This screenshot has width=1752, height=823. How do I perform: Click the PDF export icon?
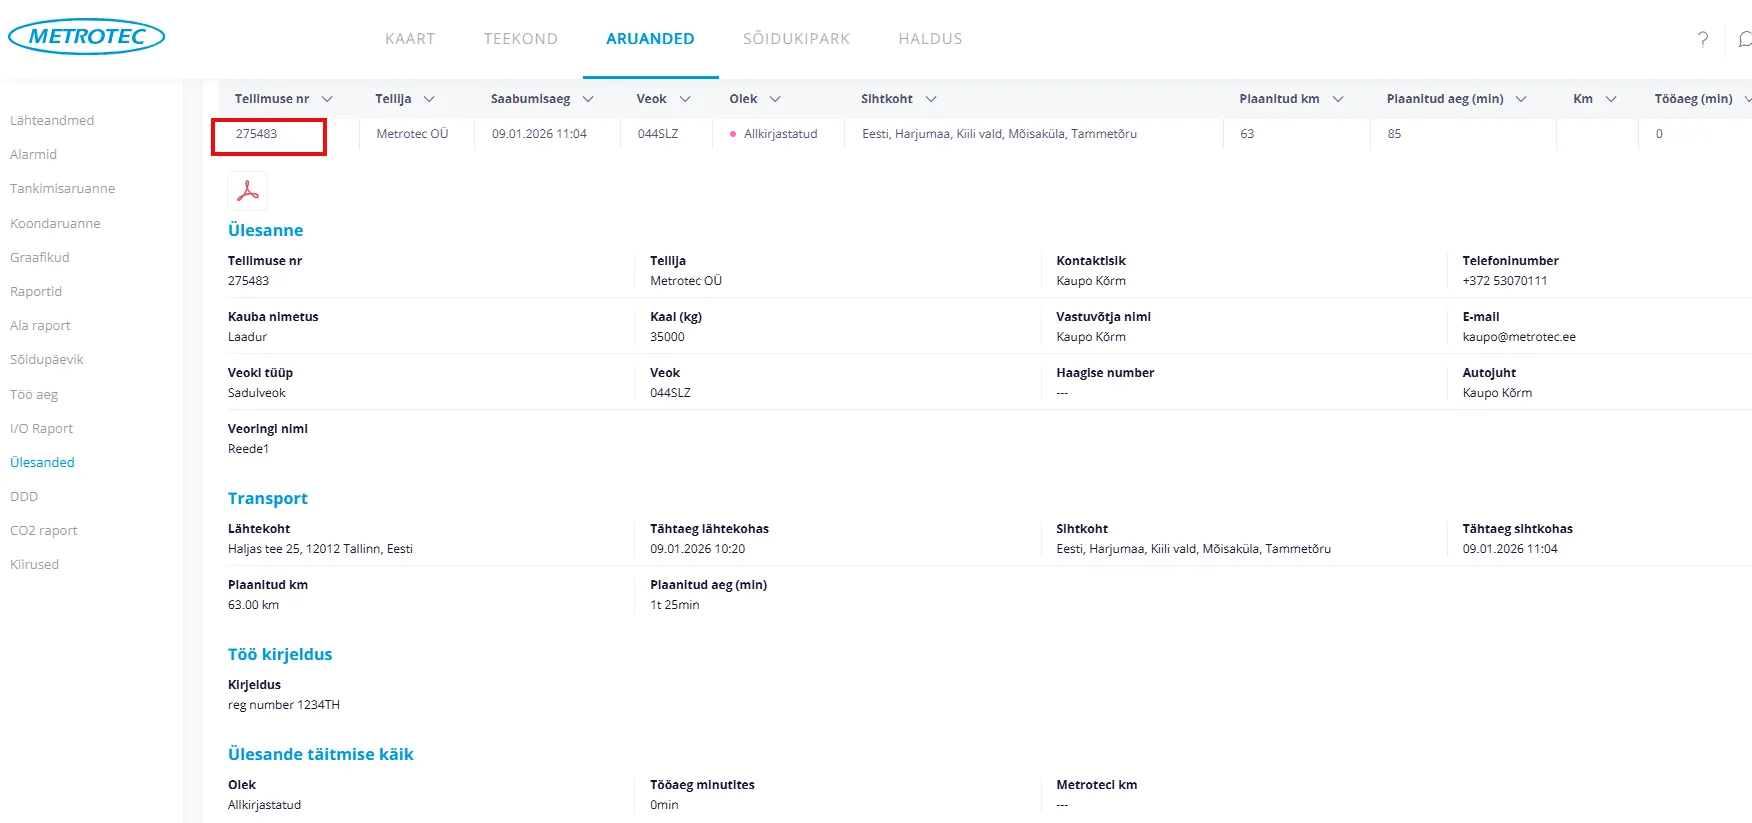pyautogui.click(x=248, y=191)
